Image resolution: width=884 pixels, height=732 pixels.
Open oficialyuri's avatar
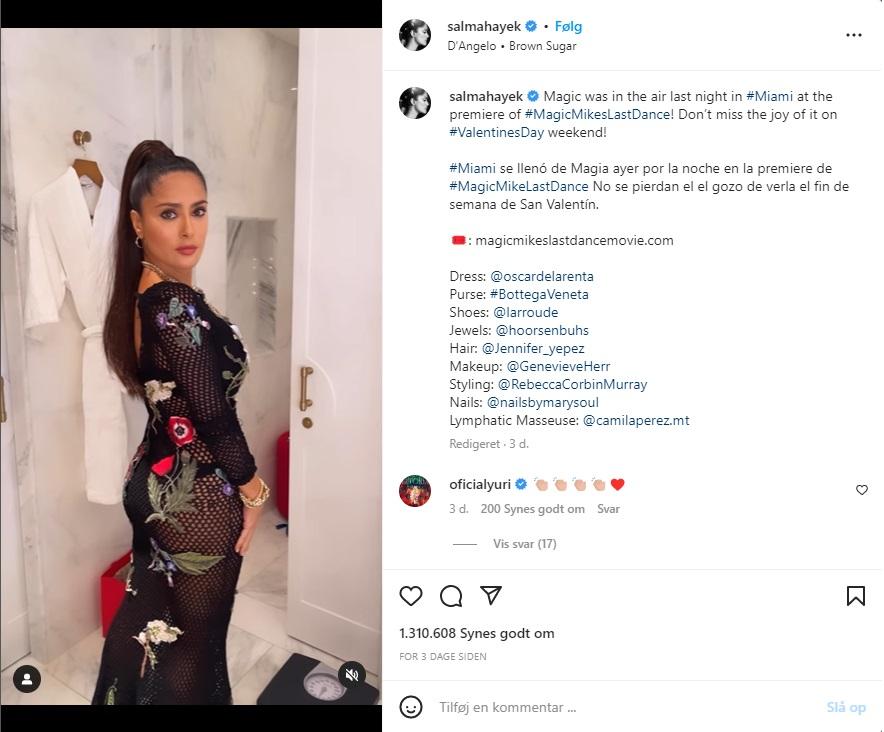(x=415, y=491)
